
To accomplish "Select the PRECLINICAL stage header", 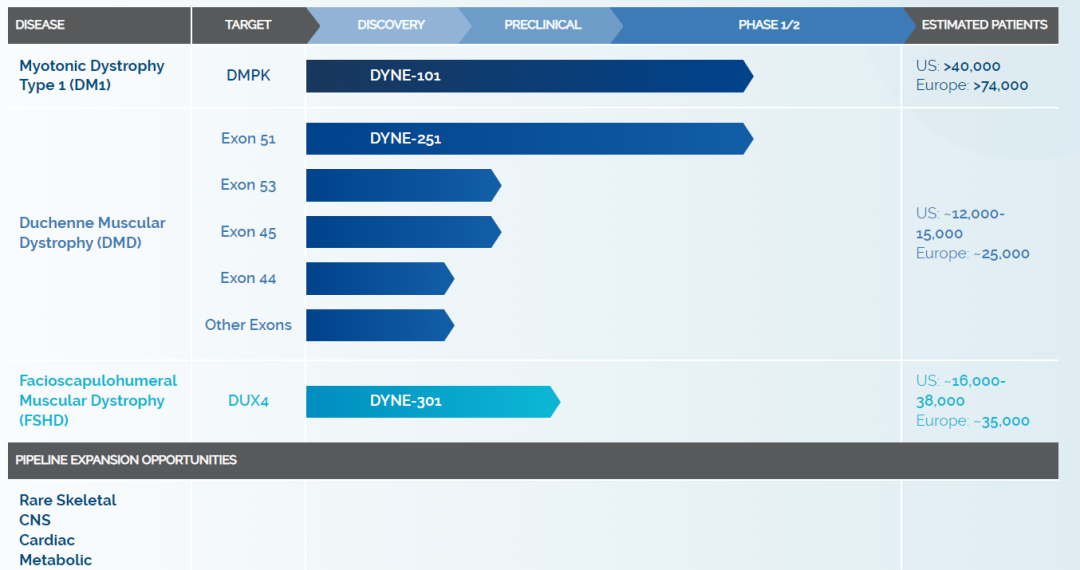I will [542, 25].
